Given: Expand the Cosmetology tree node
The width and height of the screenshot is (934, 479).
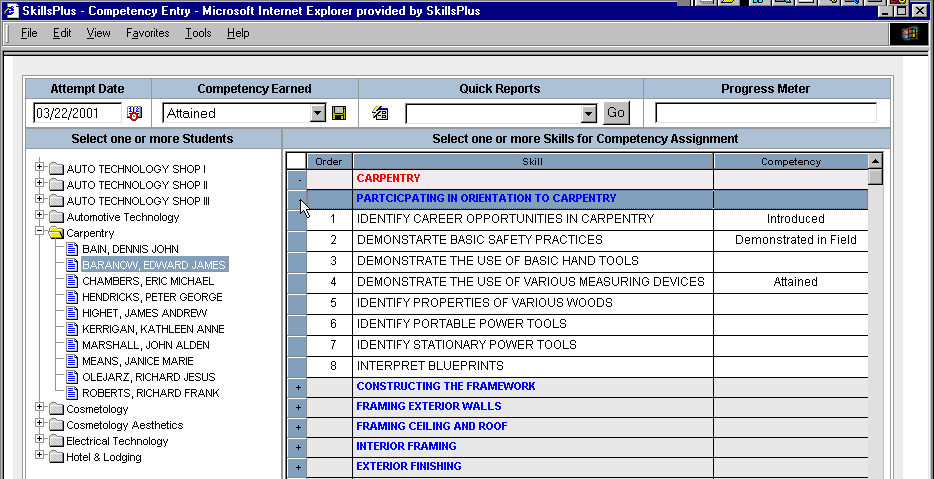Looking at the screenshot, I should [40, 407].
